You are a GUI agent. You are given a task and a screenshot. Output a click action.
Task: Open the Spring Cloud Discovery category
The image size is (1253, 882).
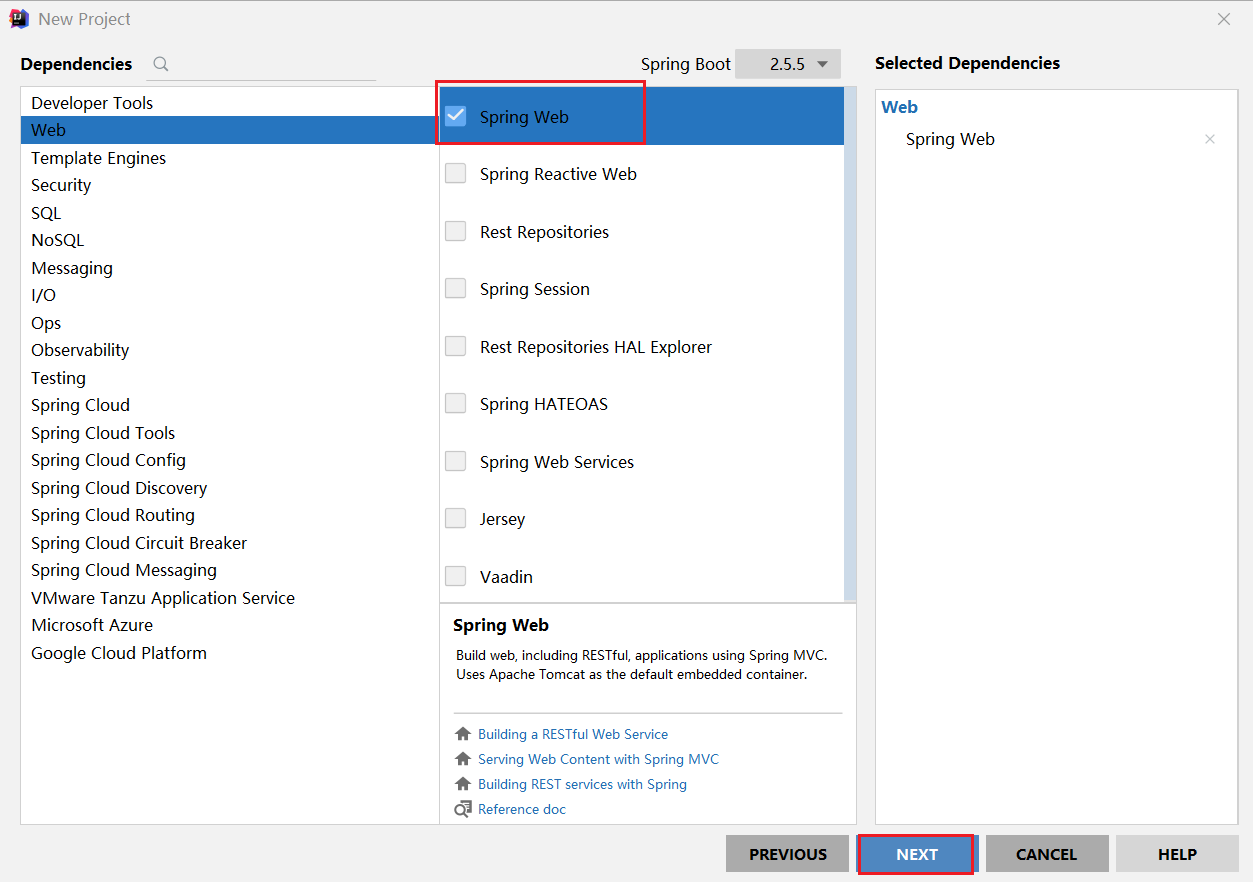(119, 488)
